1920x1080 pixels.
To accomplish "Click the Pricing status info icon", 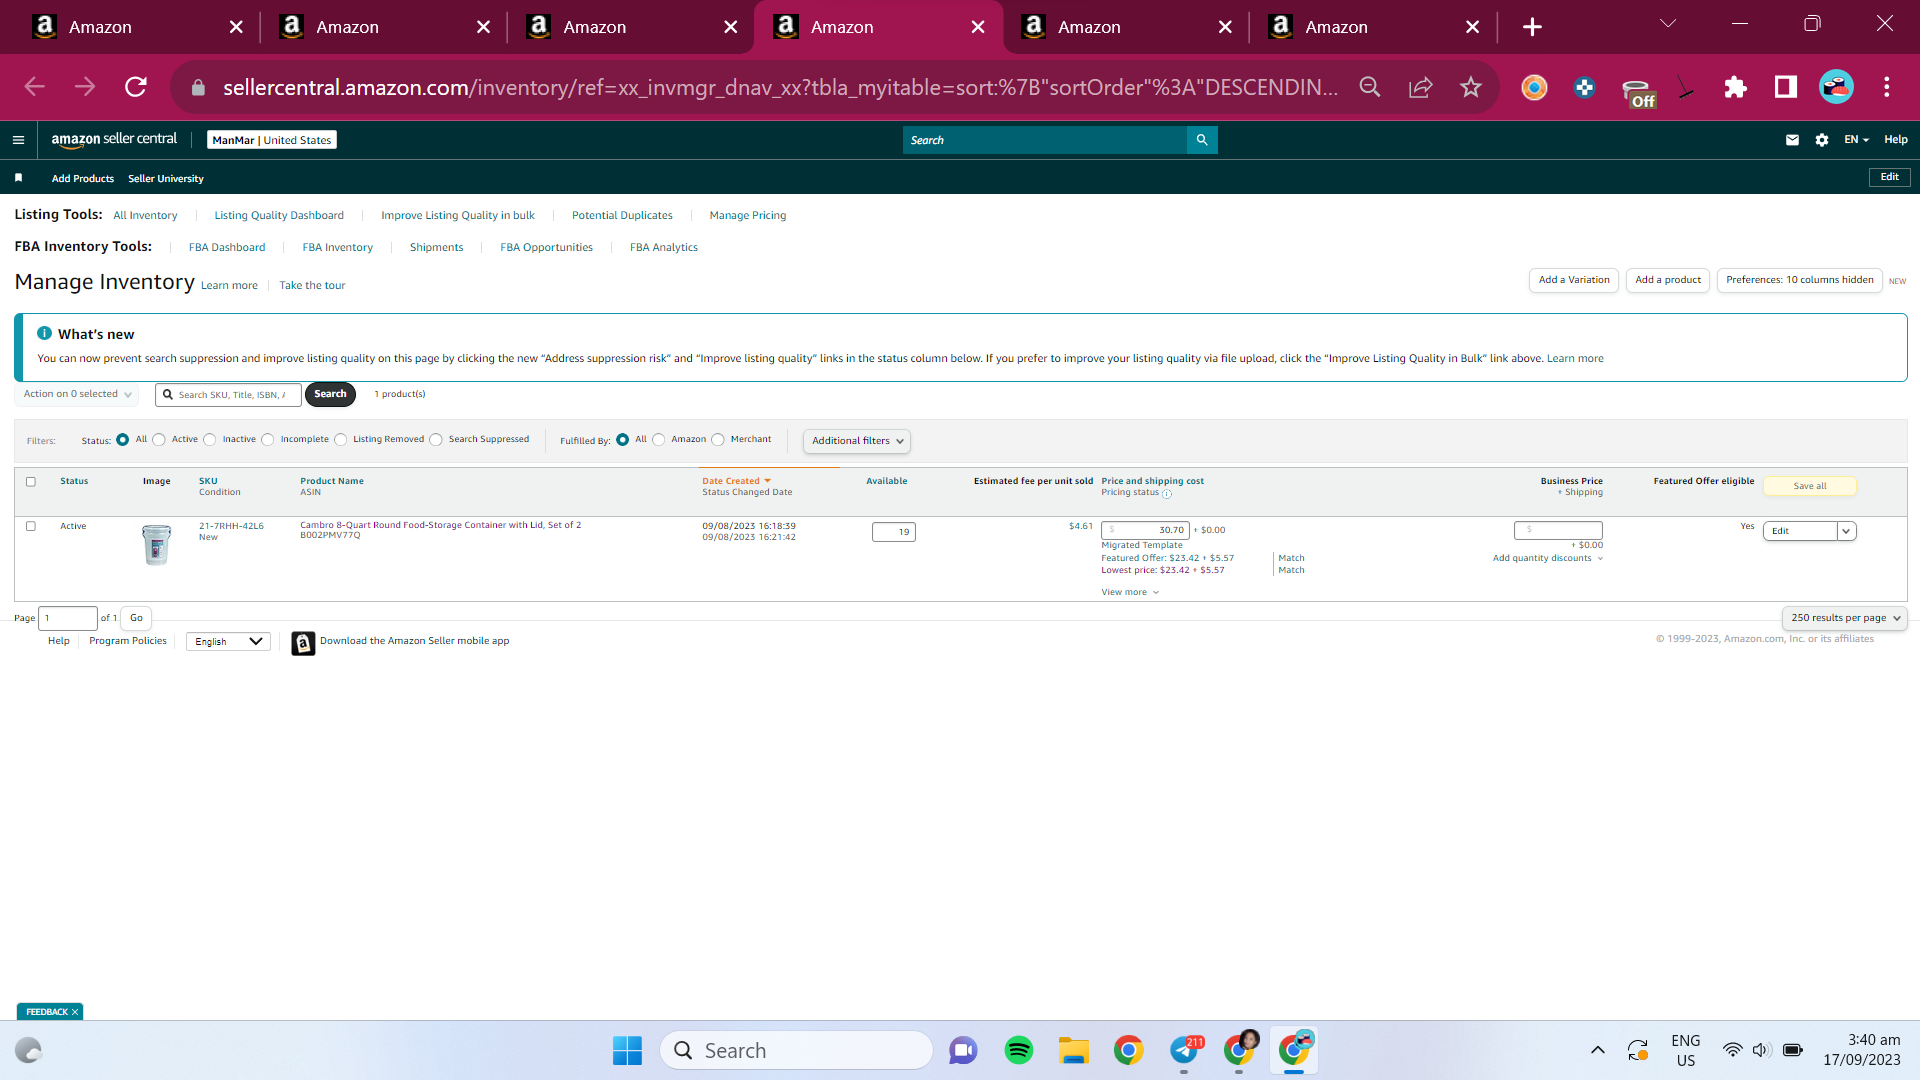I will click(1167, 494).
